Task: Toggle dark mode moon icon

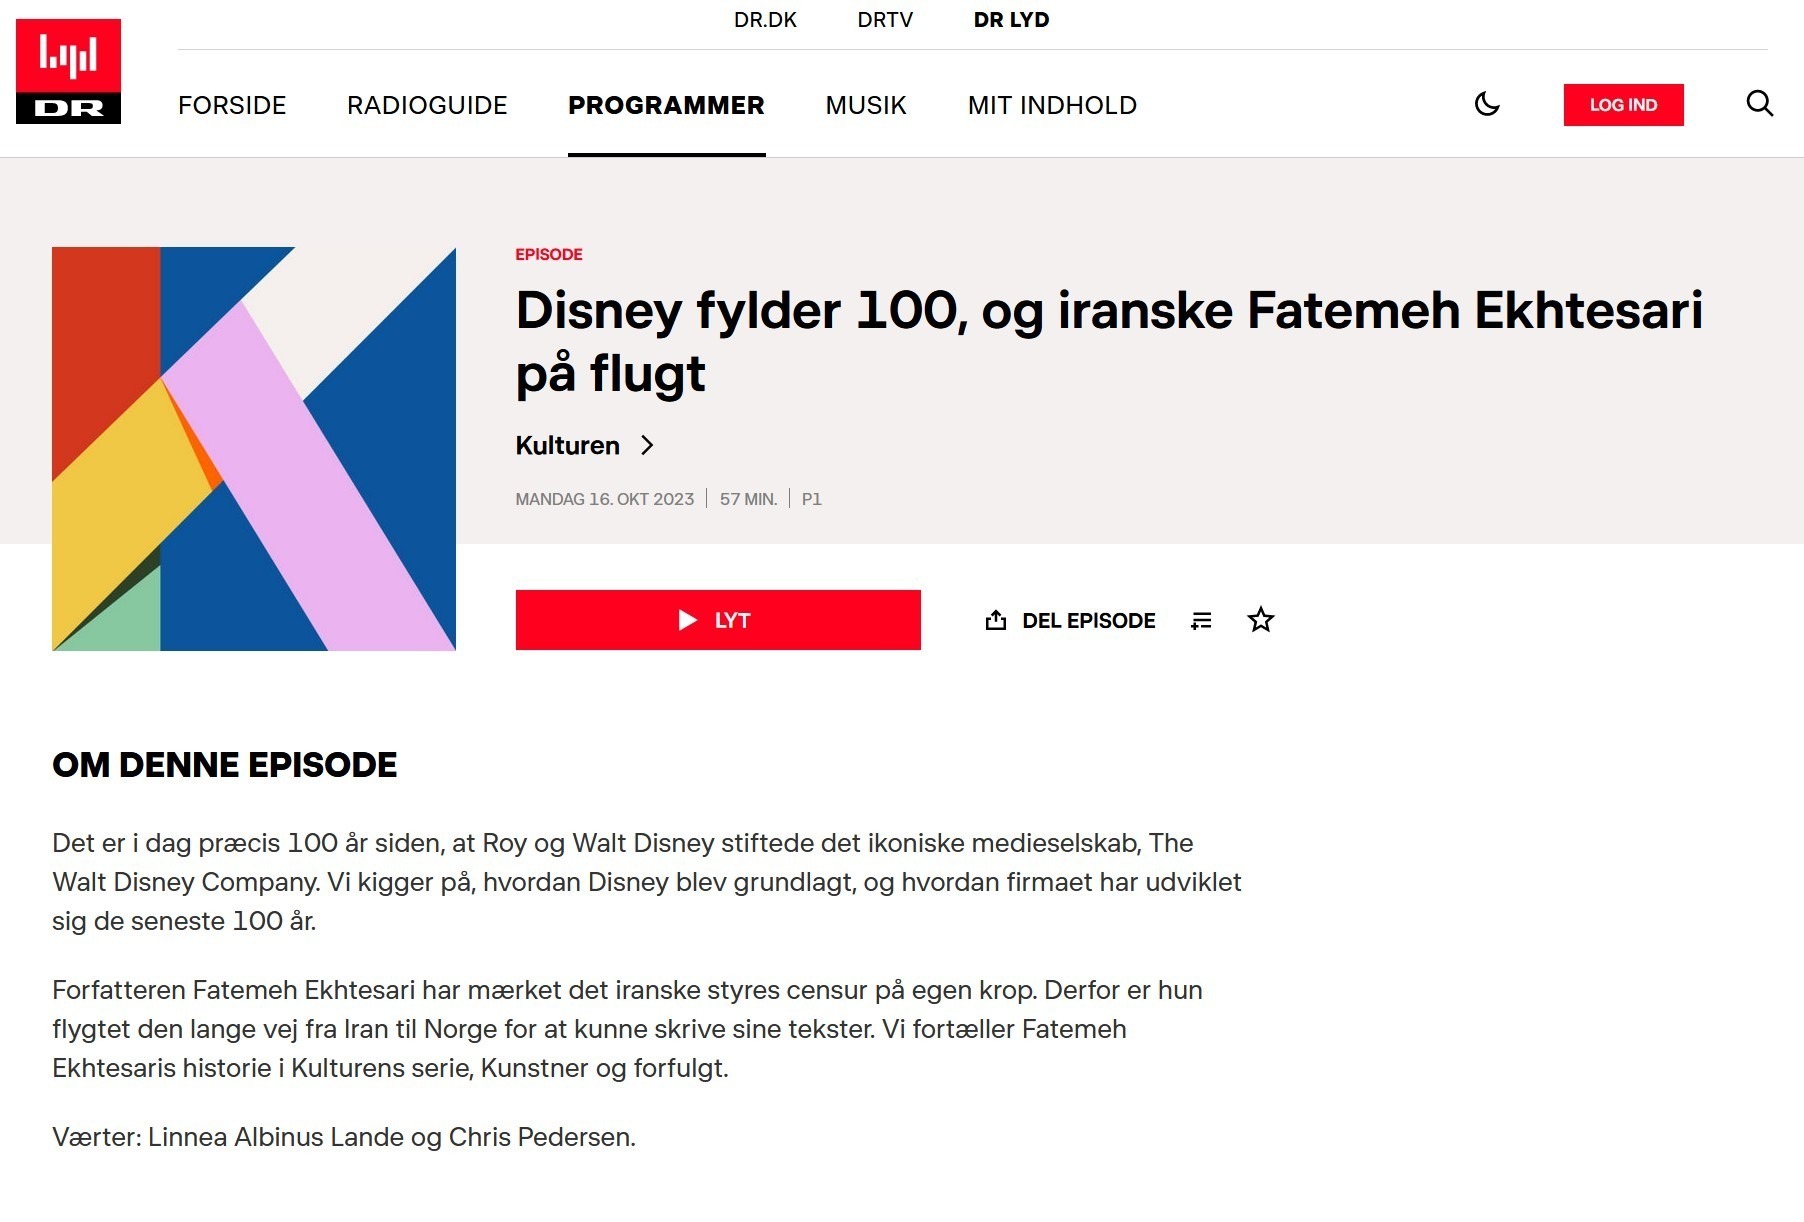Action: tap(1487, 104)
